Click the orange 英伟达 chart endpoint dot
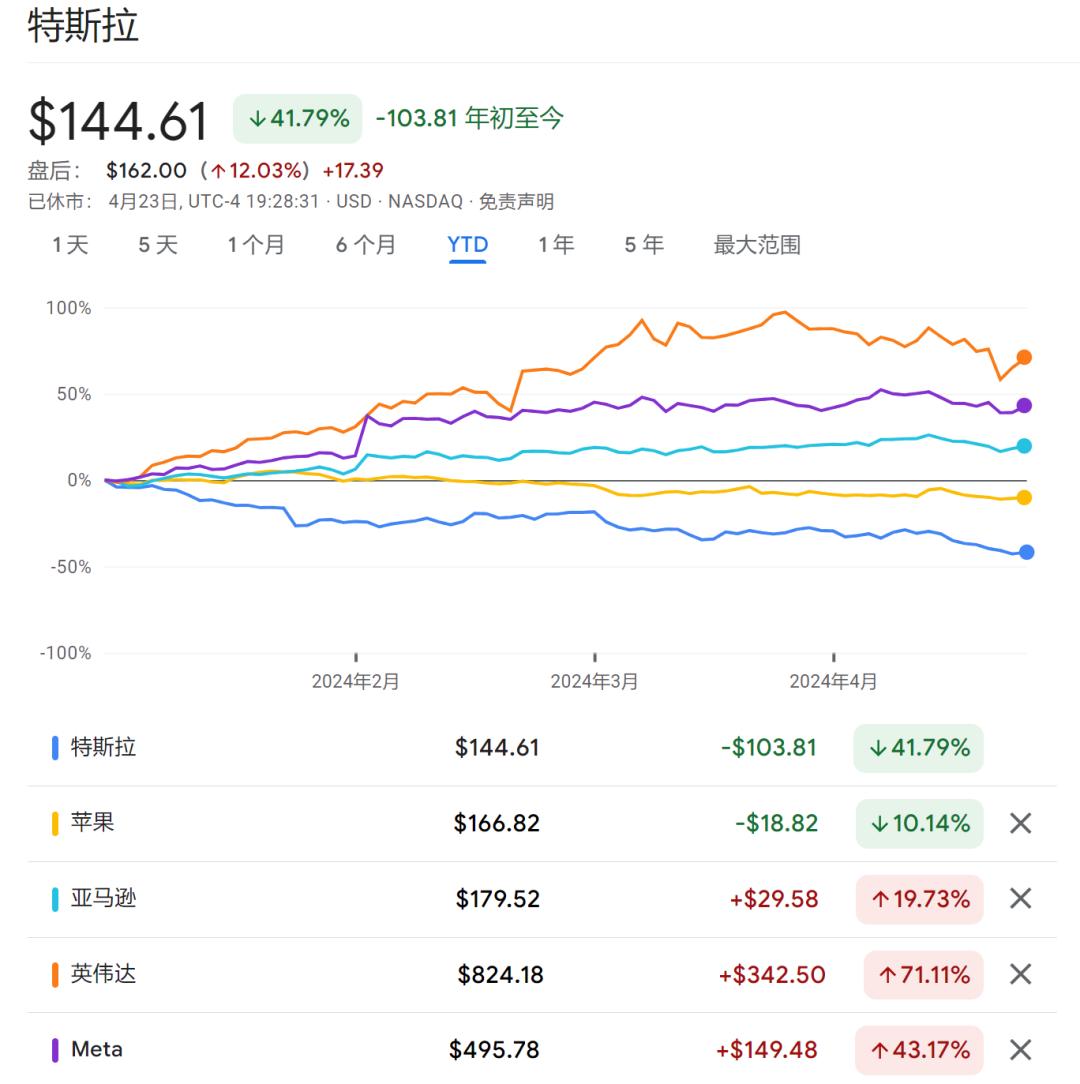The width and height of the screenshot is (1080, 1084). coord(1024,357)
